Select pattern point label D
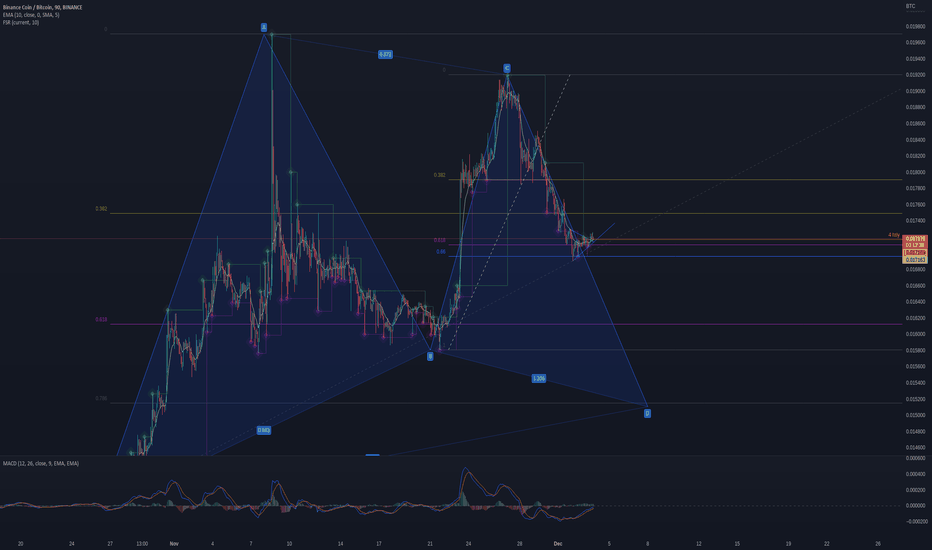This screenshot has width=932, height=550. click(647, 413)
